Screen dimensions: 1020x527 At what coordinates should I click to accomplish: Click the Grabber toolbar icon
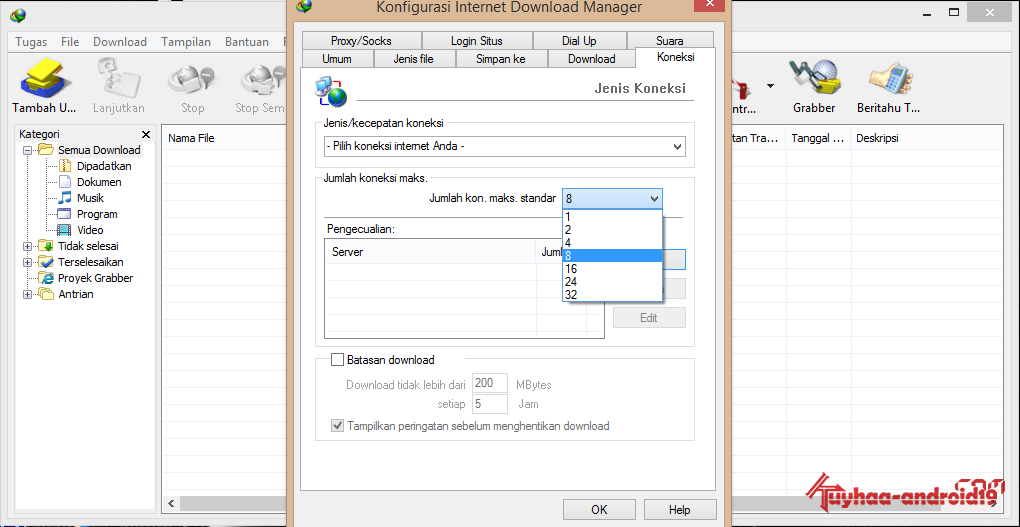point(814,78)
